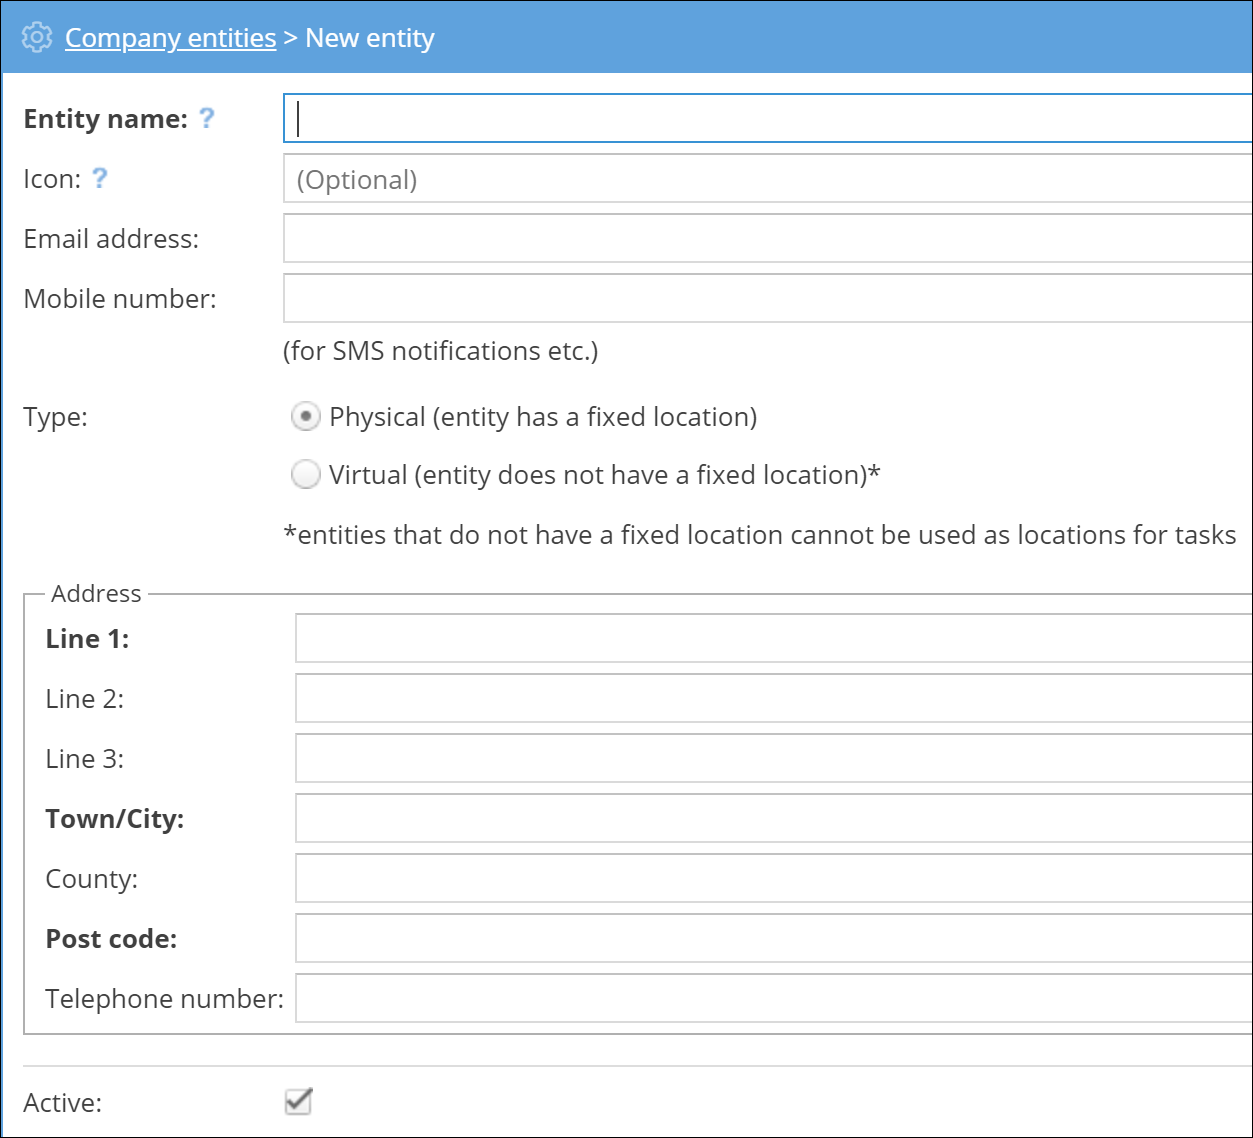Click the 'Active:' label
The image size is (1253, 1138).
(63, 1103)
